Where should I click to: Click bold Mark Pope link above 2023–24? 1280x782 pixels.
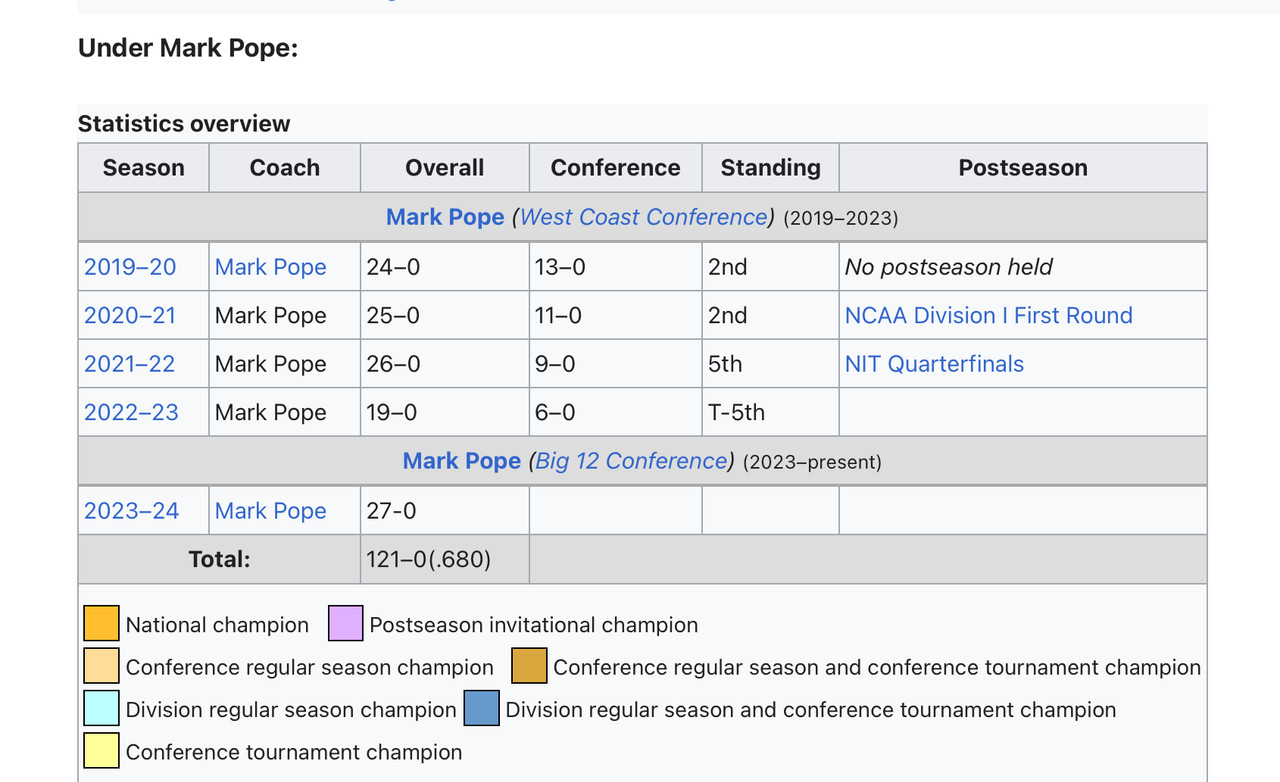[x=462, y=461]
